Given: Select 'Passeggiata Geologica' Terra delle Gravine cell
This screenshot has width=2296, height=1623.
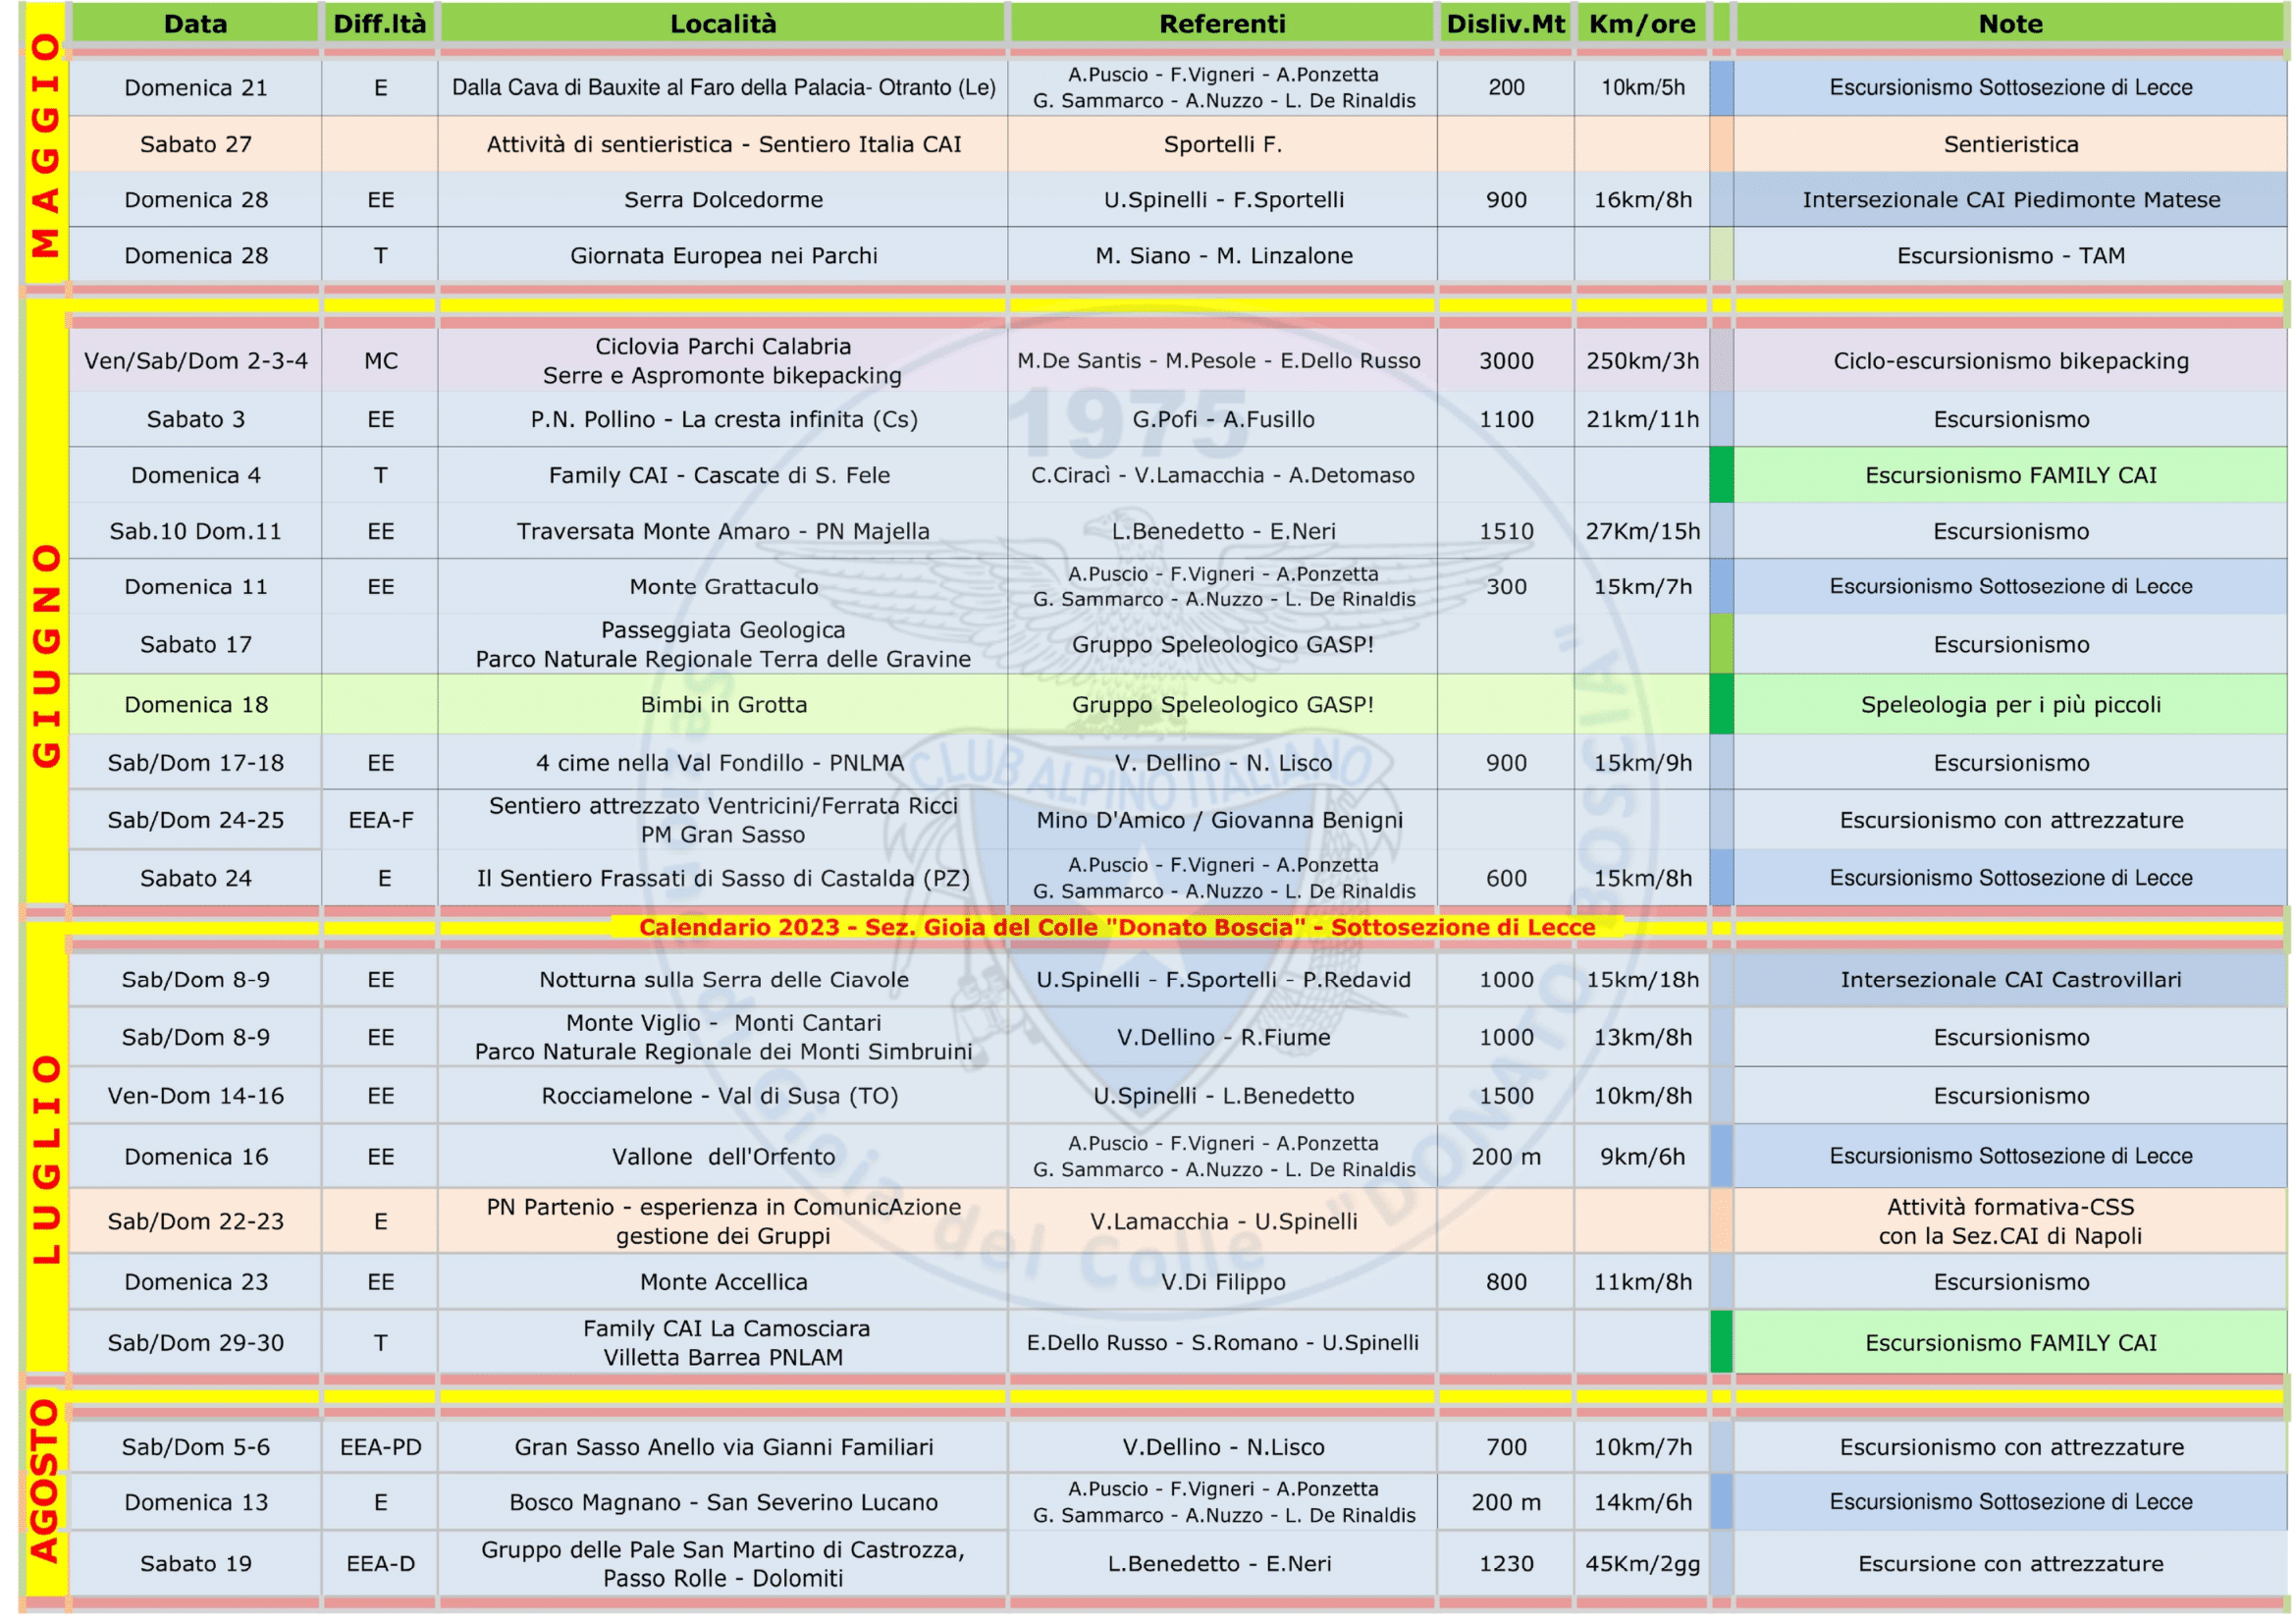Looking at the screenshot, I should coord(723,645).
